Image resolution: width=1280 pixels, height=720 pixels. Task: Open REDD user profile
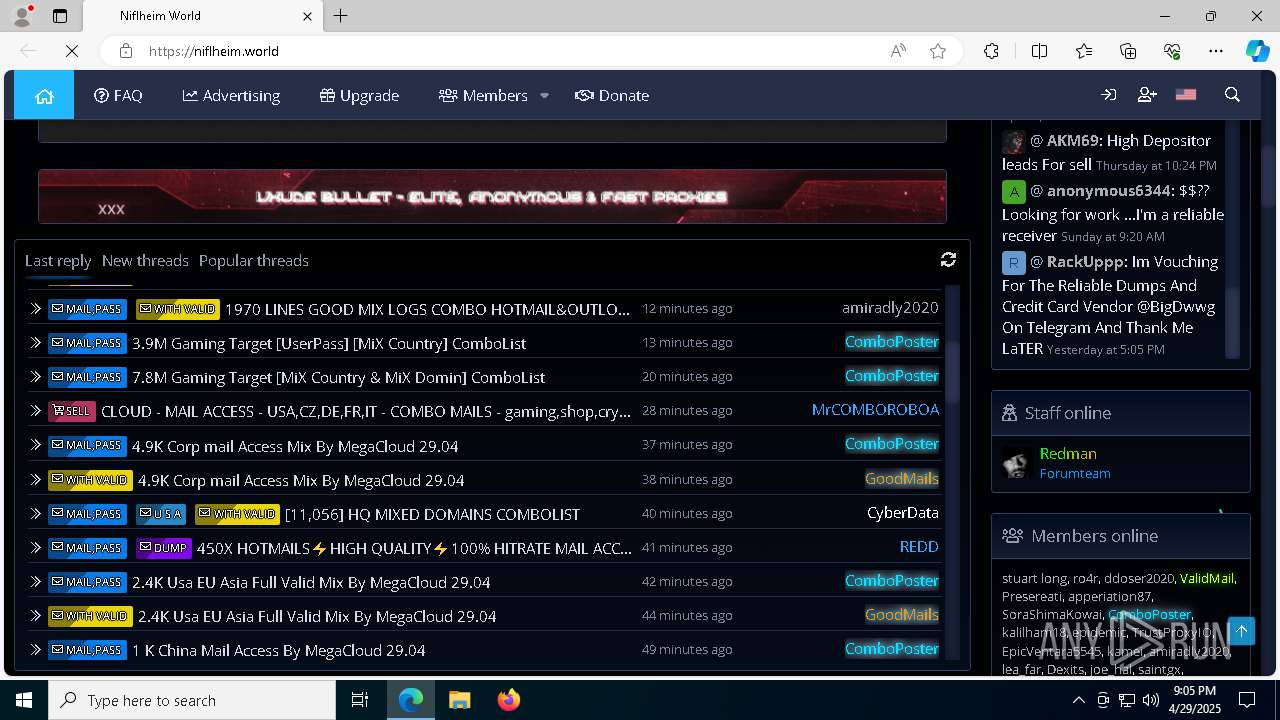tap(919, 547)
